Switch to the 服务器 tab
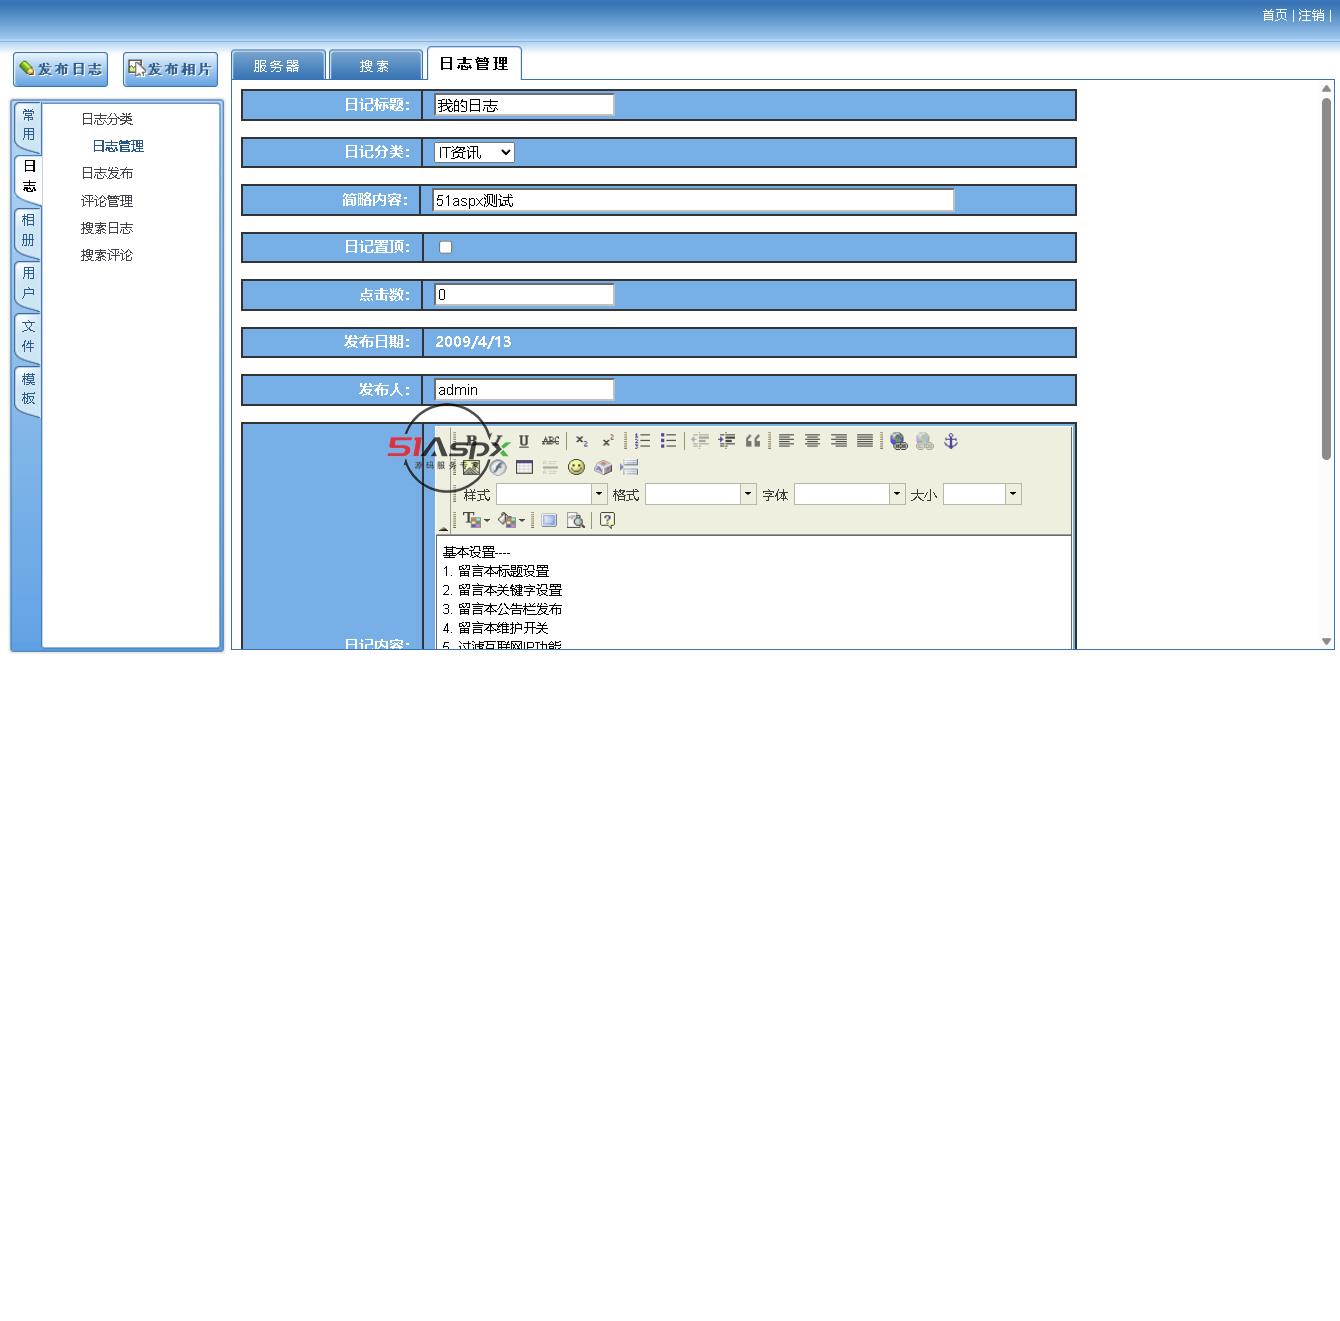The image size is (1340, 1321). click(x=278, y=65)
